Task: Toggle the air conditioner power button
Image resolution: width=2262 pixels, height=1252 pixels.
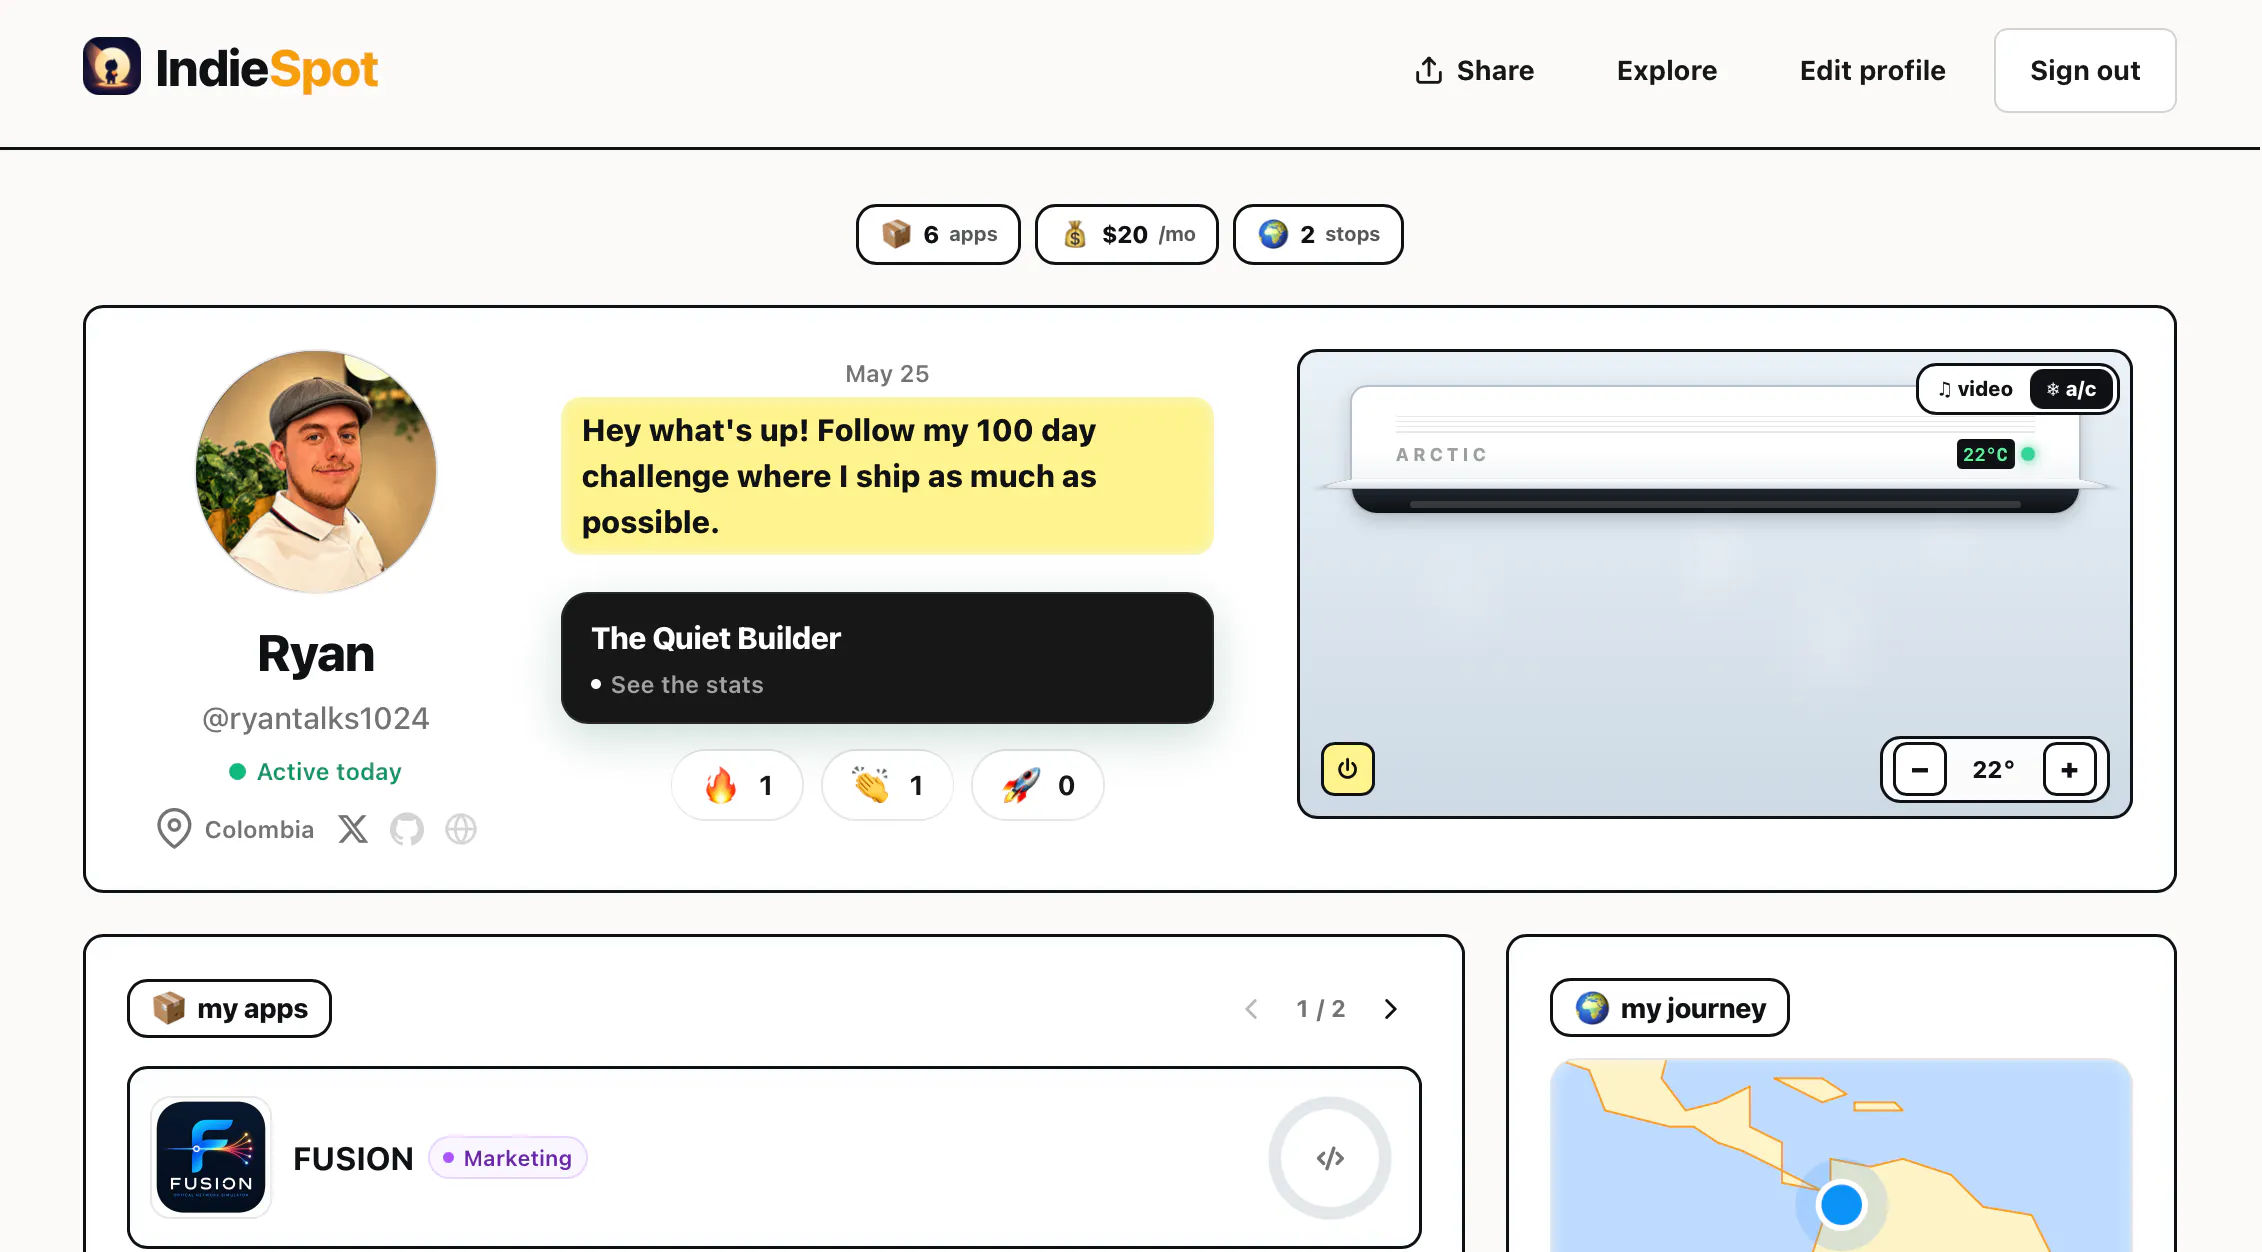Action: [x=1348, y=769]
